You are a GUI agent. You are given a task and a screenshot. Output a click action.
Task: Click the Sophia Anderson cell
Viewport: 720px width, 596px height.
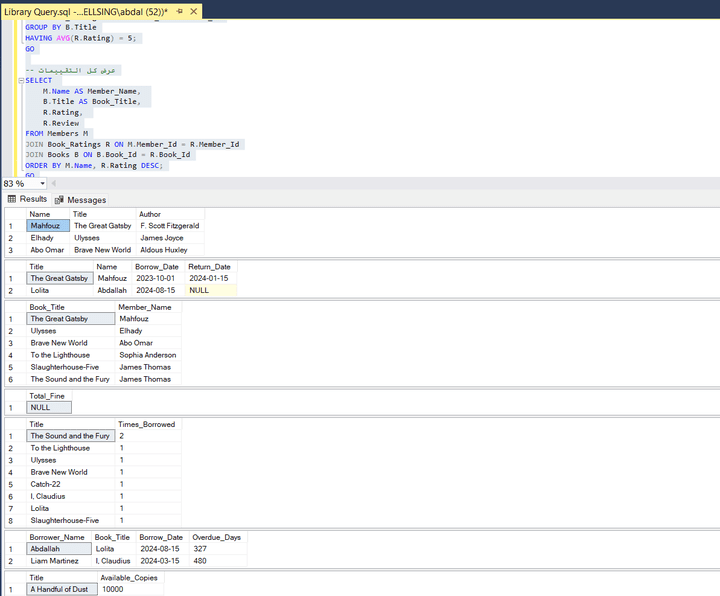(148, 355)
